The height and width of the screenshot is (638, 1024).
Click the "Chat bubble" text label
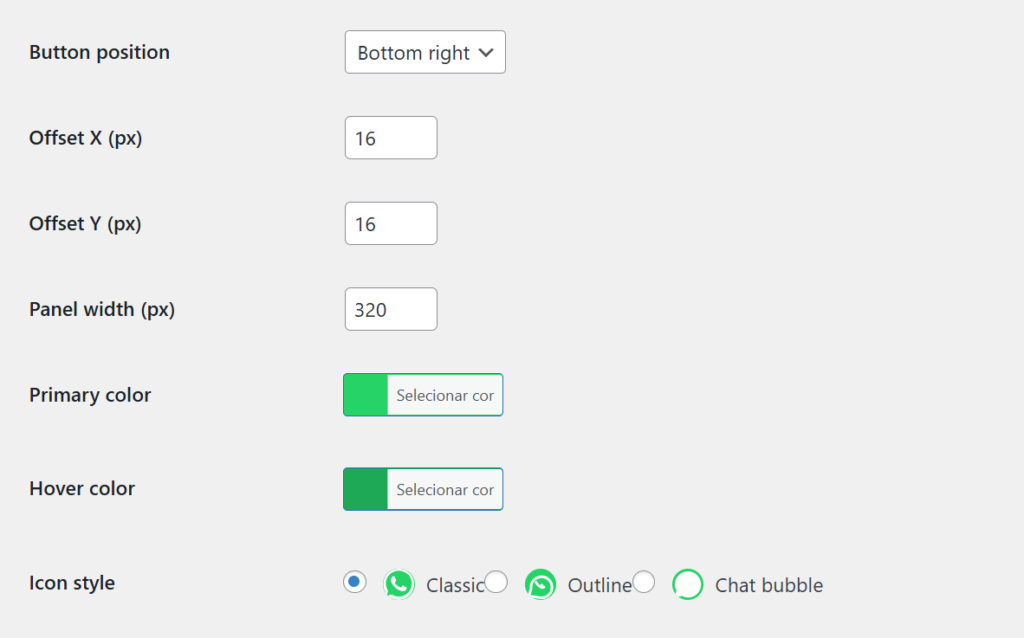pos(768,586)
